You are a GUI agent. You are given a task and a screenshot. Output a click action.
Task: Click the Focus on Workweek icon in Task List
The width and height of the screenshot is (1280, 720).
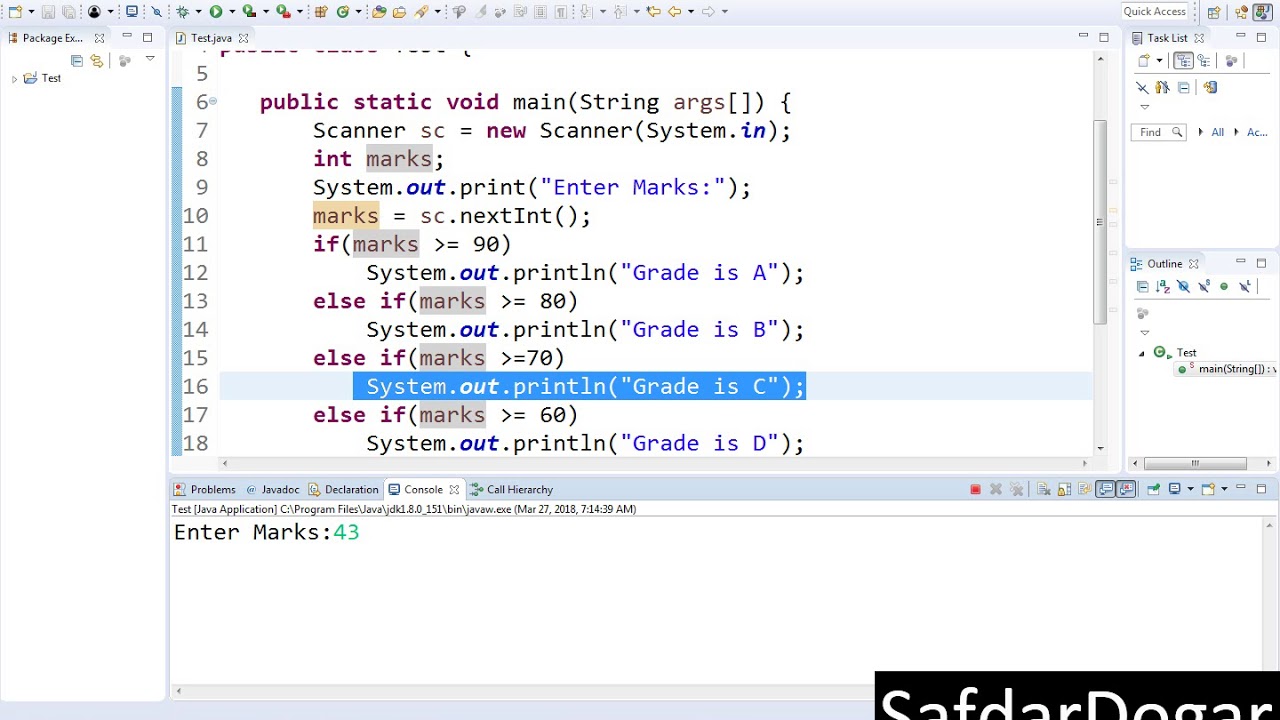pyautogui.click(x=1231, y=61)
